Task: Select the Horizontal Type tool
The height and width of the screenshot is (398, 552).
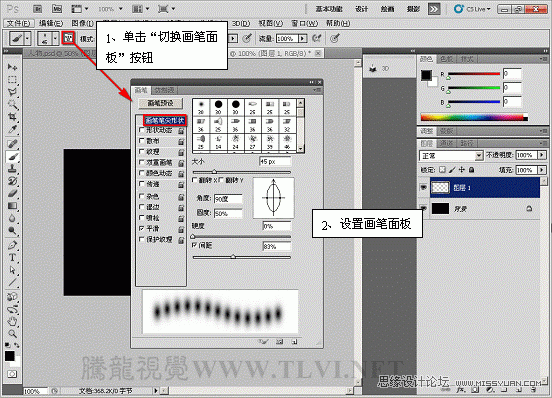Action: pyautogui.click(x=12, y=257)
